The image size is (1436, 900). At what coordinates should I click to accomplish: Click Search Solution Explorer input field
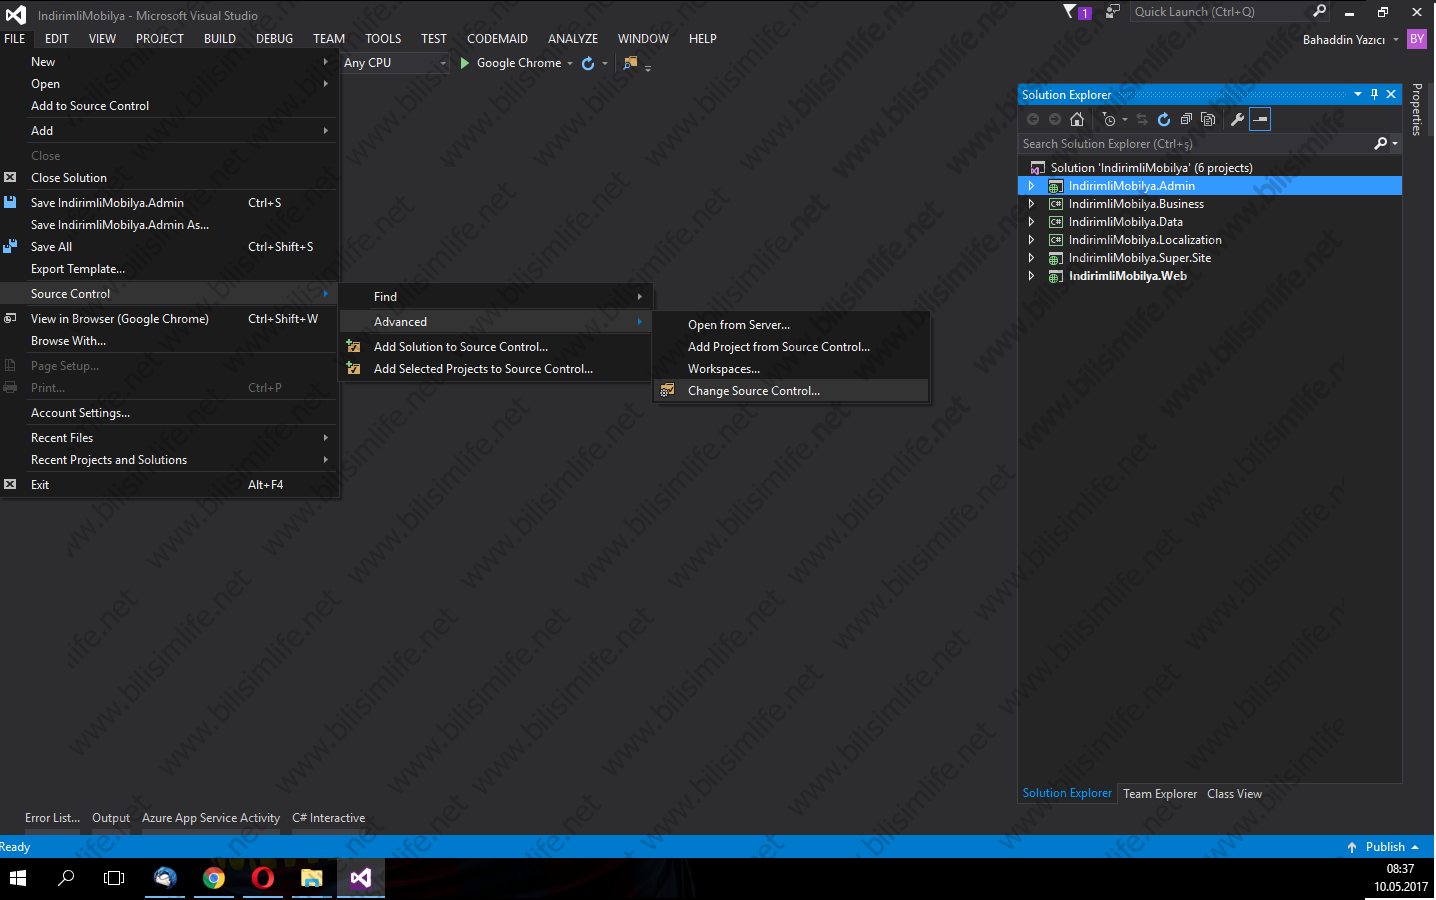[x=1195, y=144]
